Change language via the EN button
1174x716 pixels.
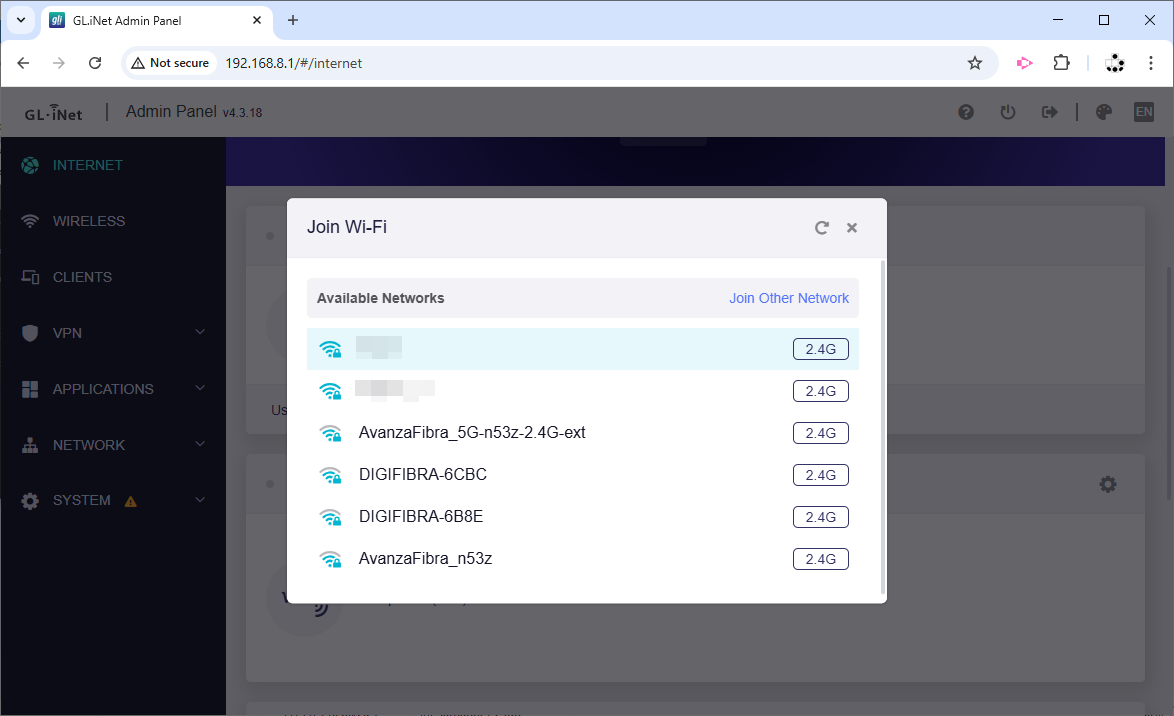coord(1143,112)
